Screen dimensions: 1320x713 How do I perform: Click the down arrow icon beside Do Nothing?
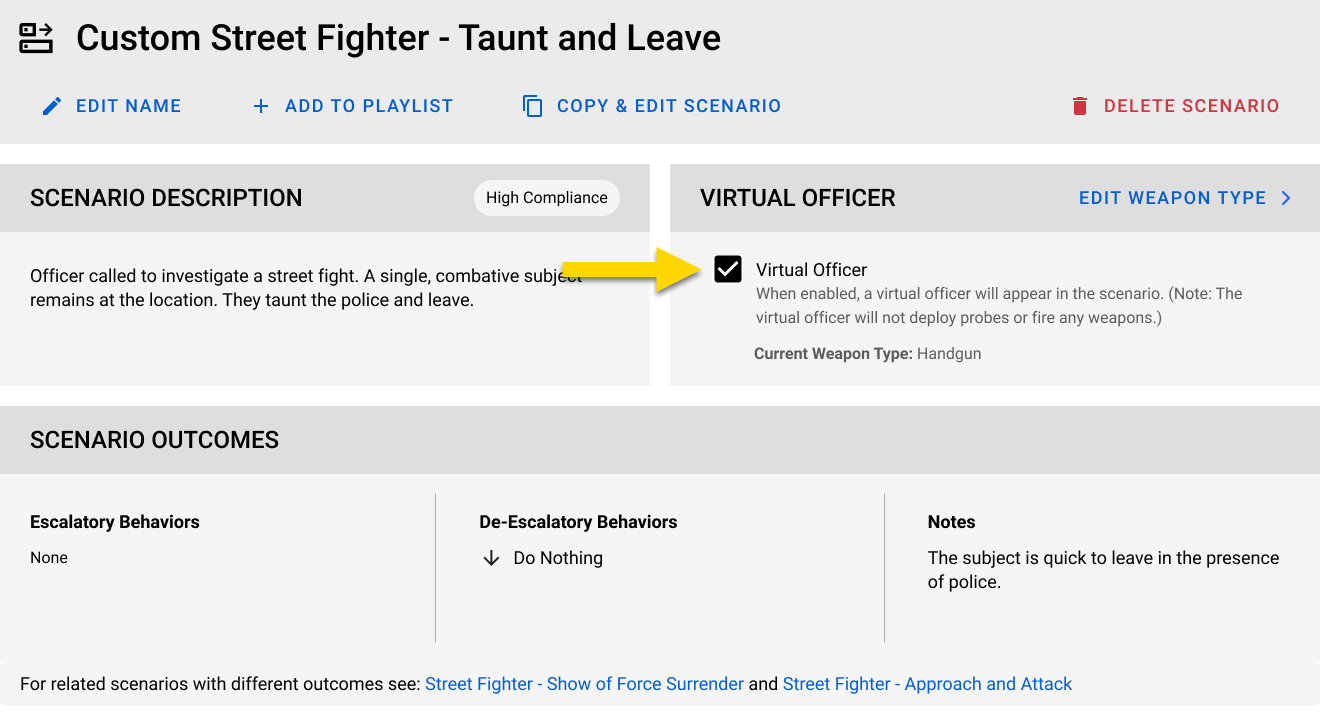491,558
